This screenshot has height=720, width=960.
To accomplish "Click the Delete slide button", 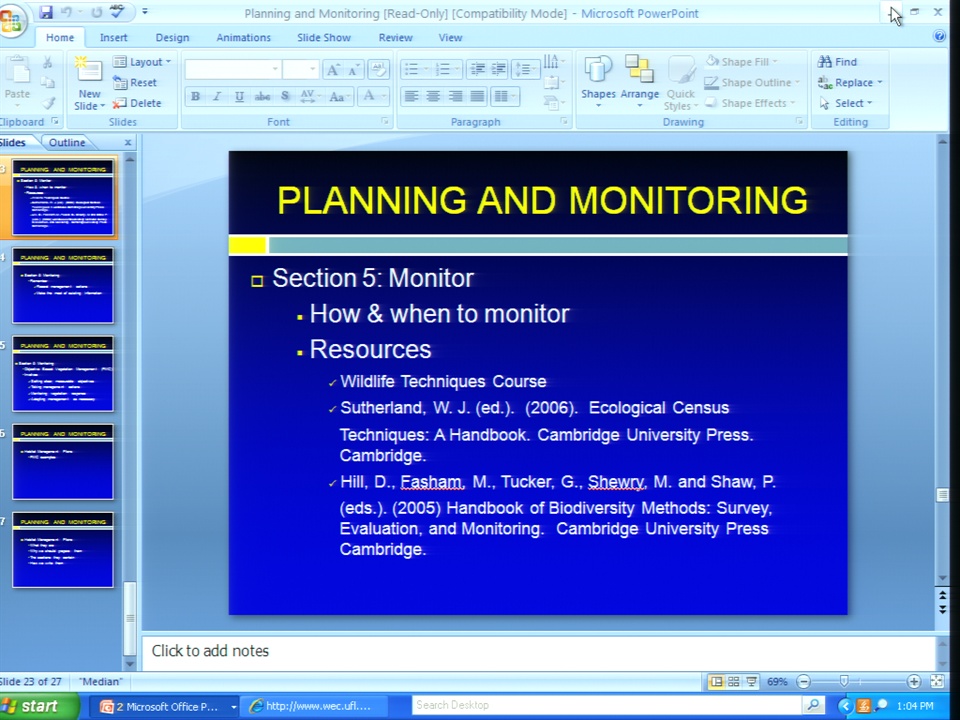I will coord(137,103).
